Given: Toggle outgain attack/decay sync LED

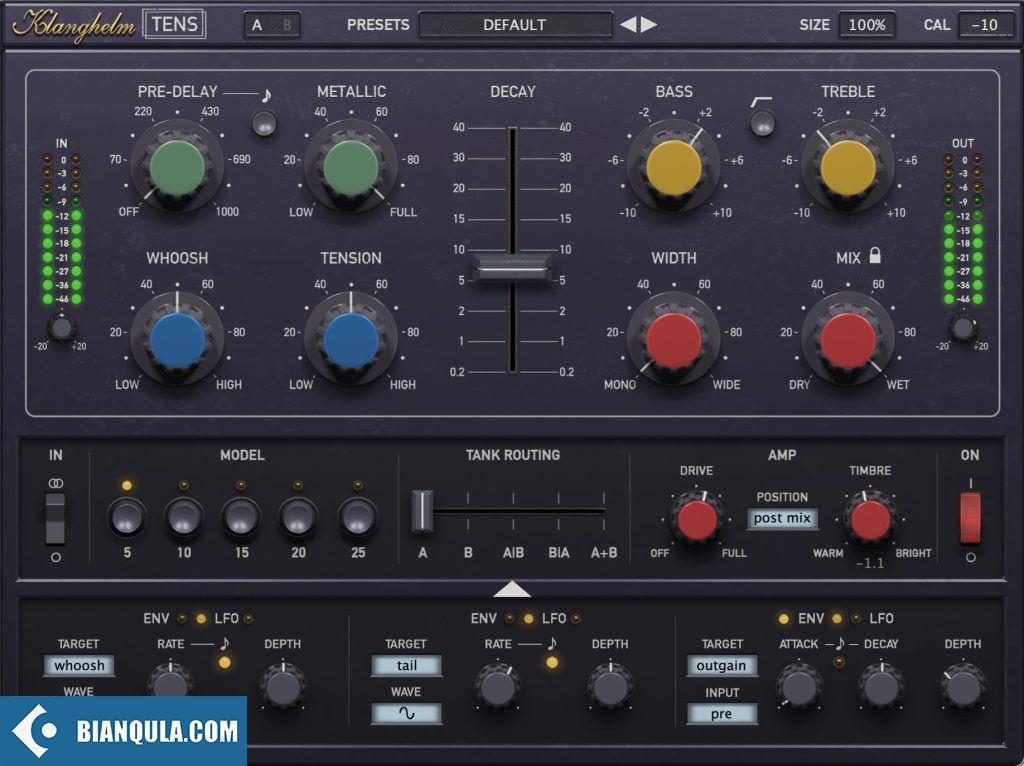Looking at the screenshot, I should click(839, 662).
